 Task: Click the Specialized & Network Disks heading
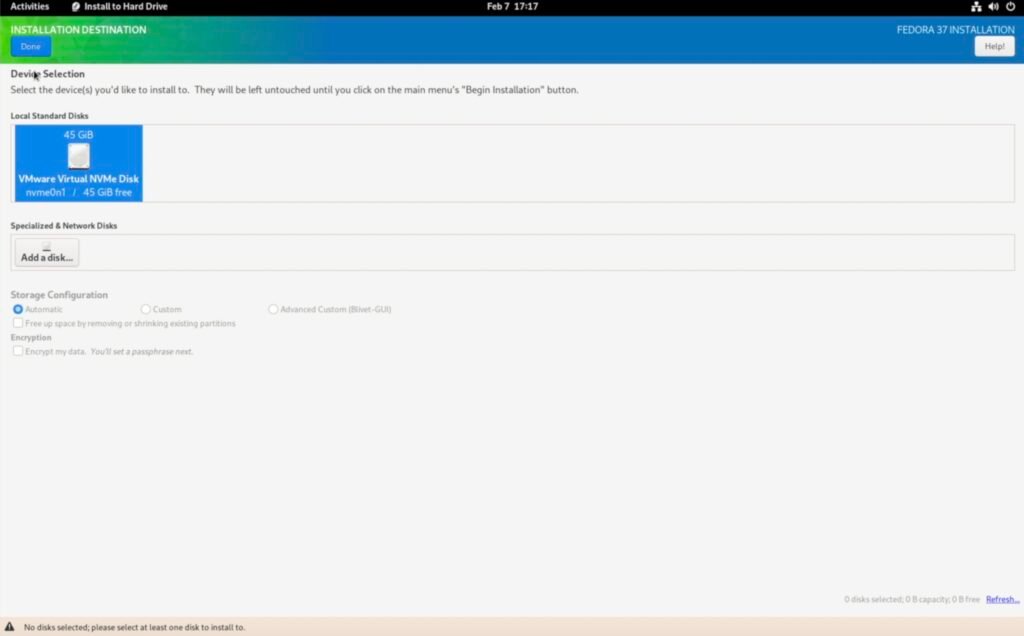click(x=64, y=225)
